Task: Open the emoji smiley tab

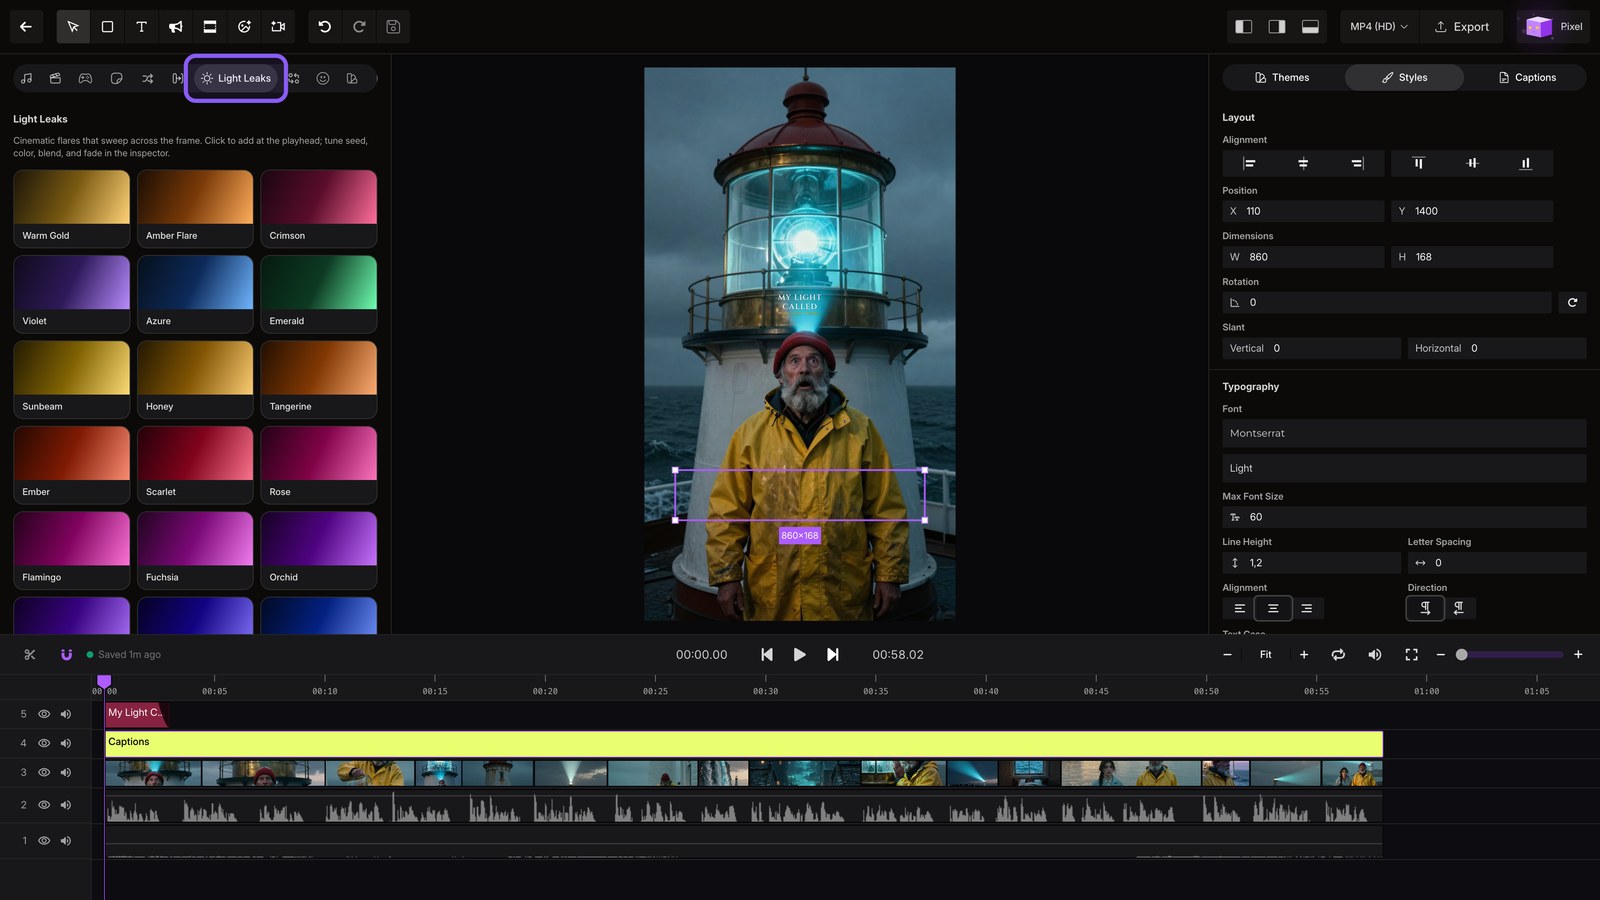Action: coord(323,78)
